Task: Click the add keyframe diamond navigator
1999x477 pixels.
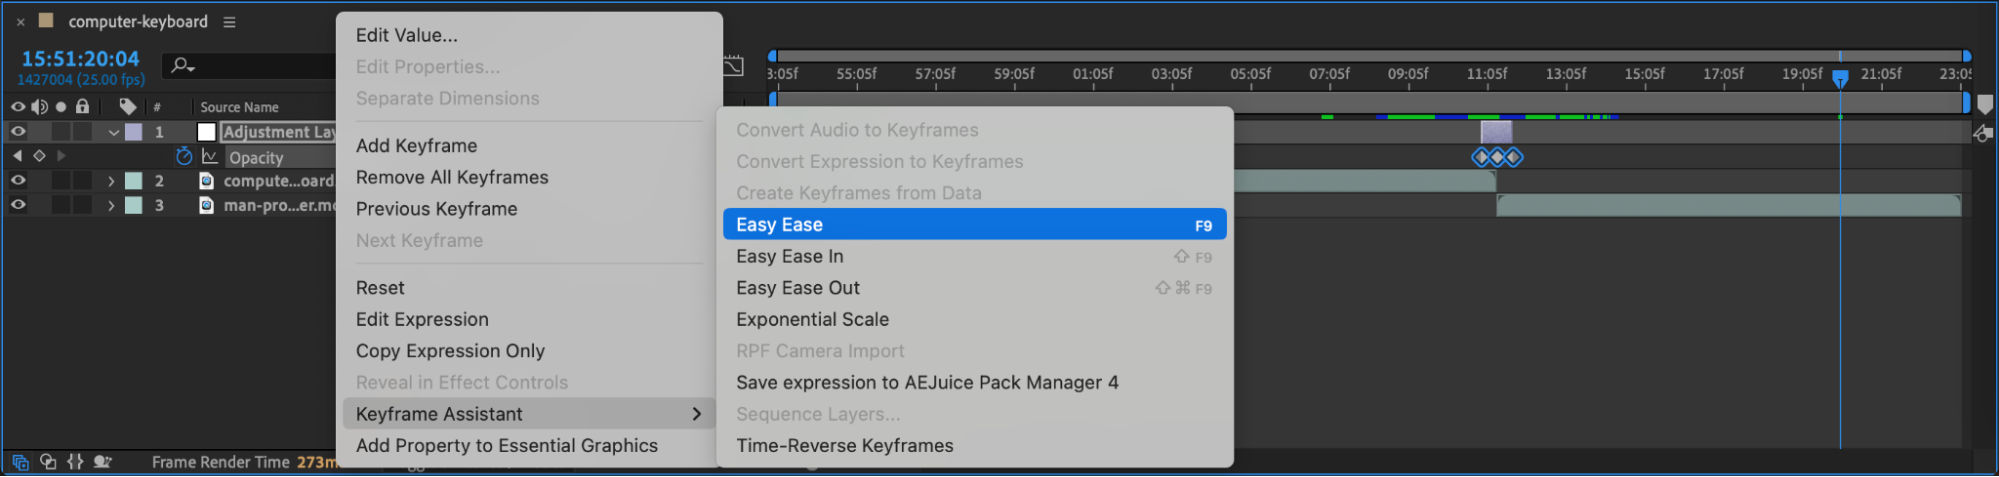Action: point(39,156)
